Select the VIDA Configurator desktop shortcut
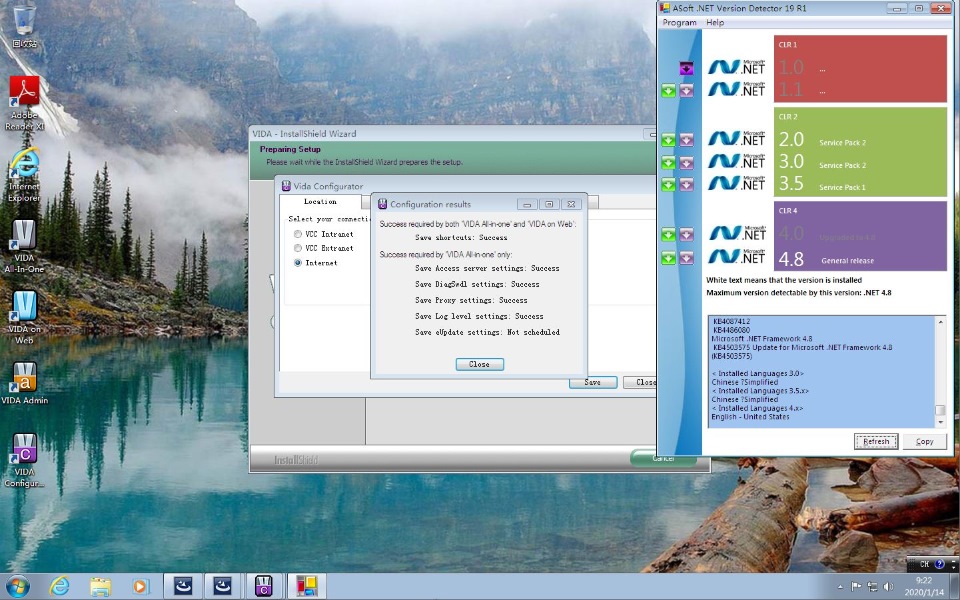This screenshot has width=960, height=600. click(x=24, y=460)
